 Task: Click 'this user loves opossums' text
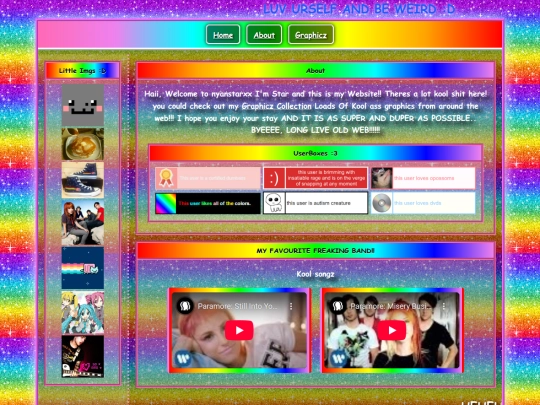[x=424, y=178]
